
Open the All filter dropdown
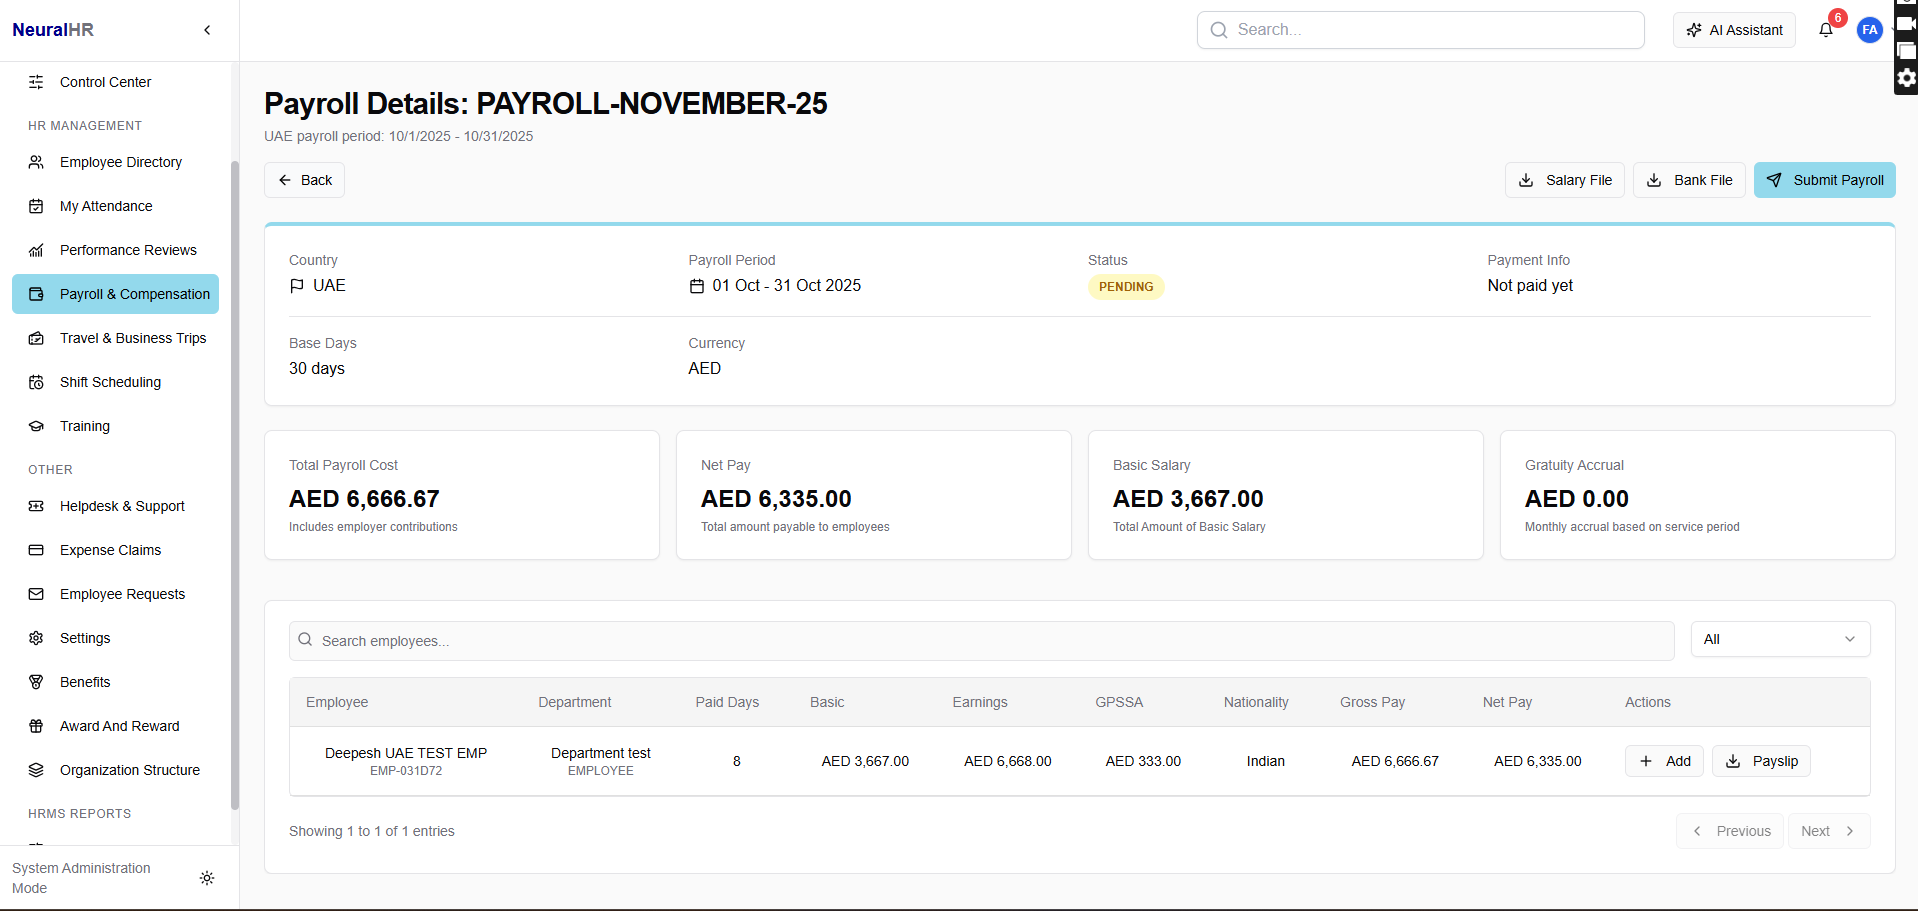point(1779,639)
